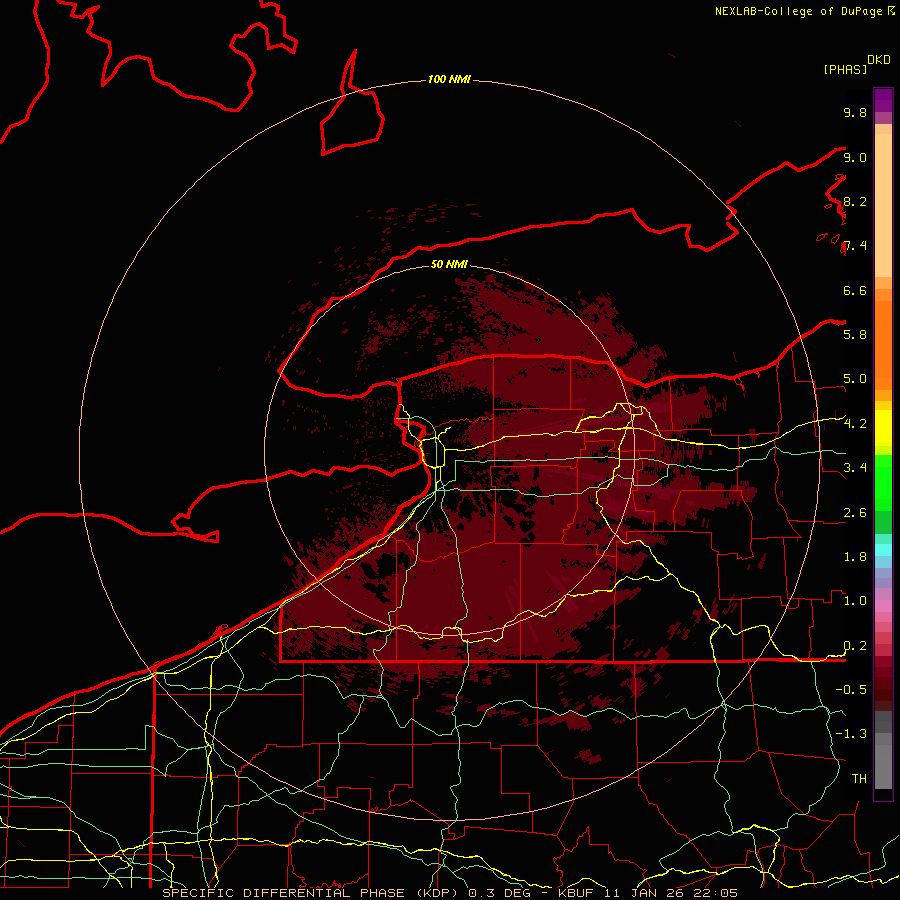Click the [PHAS] units label
Image resolution: width=900 pixels, height=900 pixels.
[x=845, y=69]
